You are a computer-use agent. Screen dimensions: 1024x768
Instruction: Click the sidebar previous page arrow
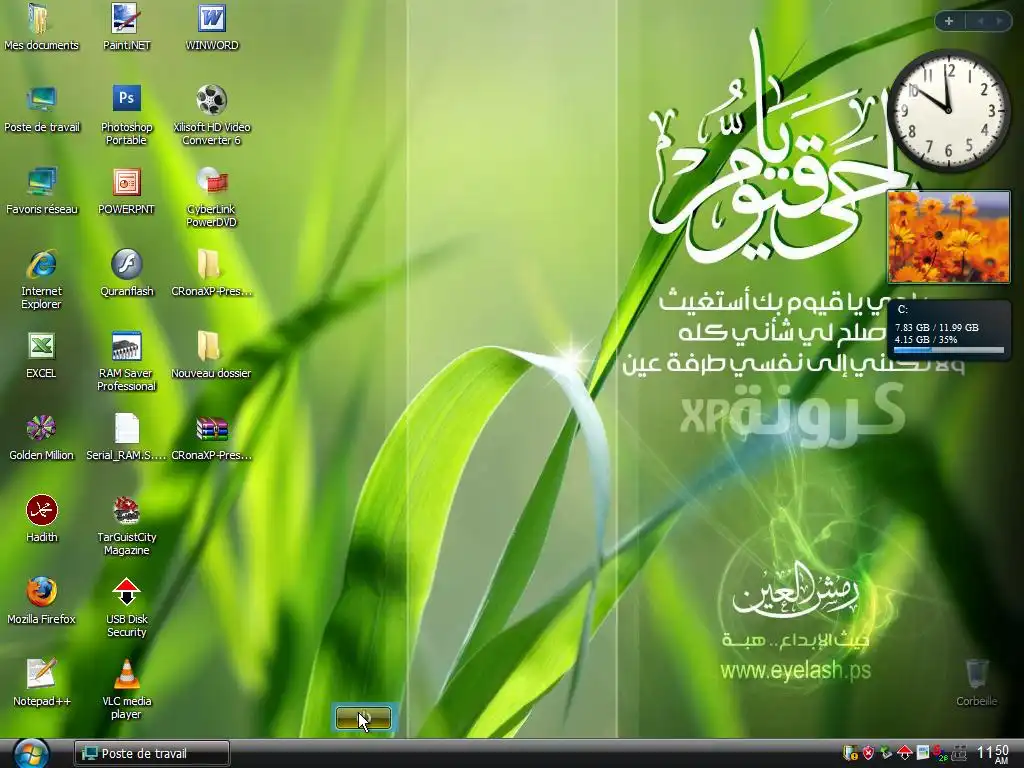(x=980, y=22)
